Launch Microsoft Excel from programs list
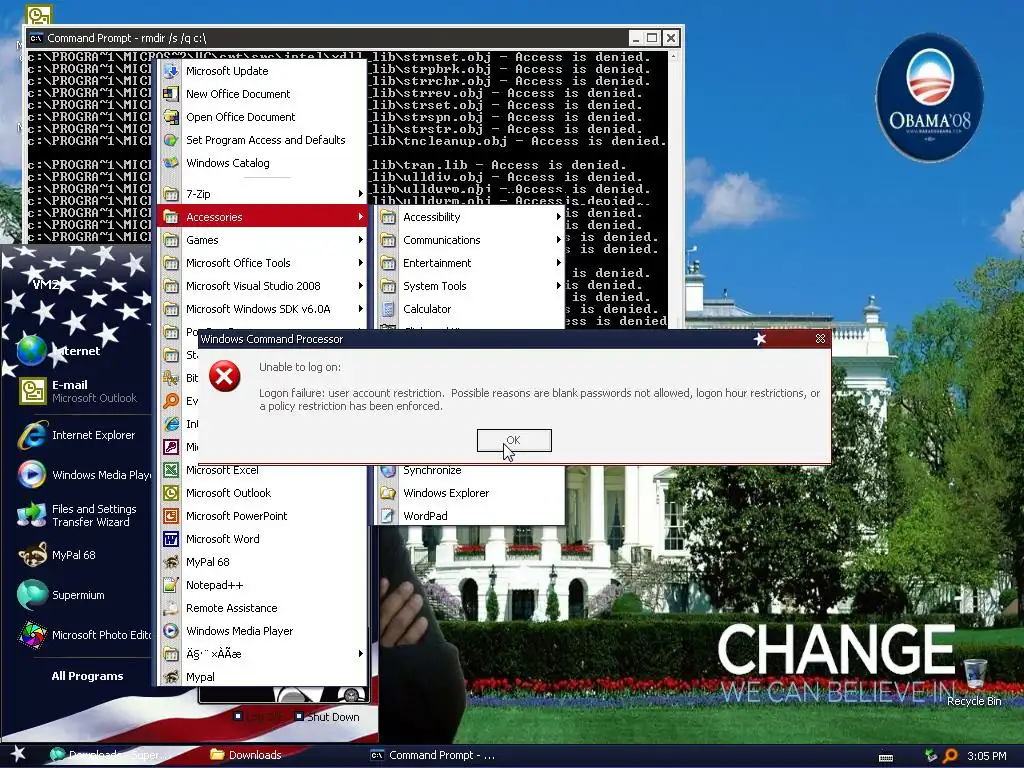1024x768 pixels. pyautogui.click(x=263, y=470)
